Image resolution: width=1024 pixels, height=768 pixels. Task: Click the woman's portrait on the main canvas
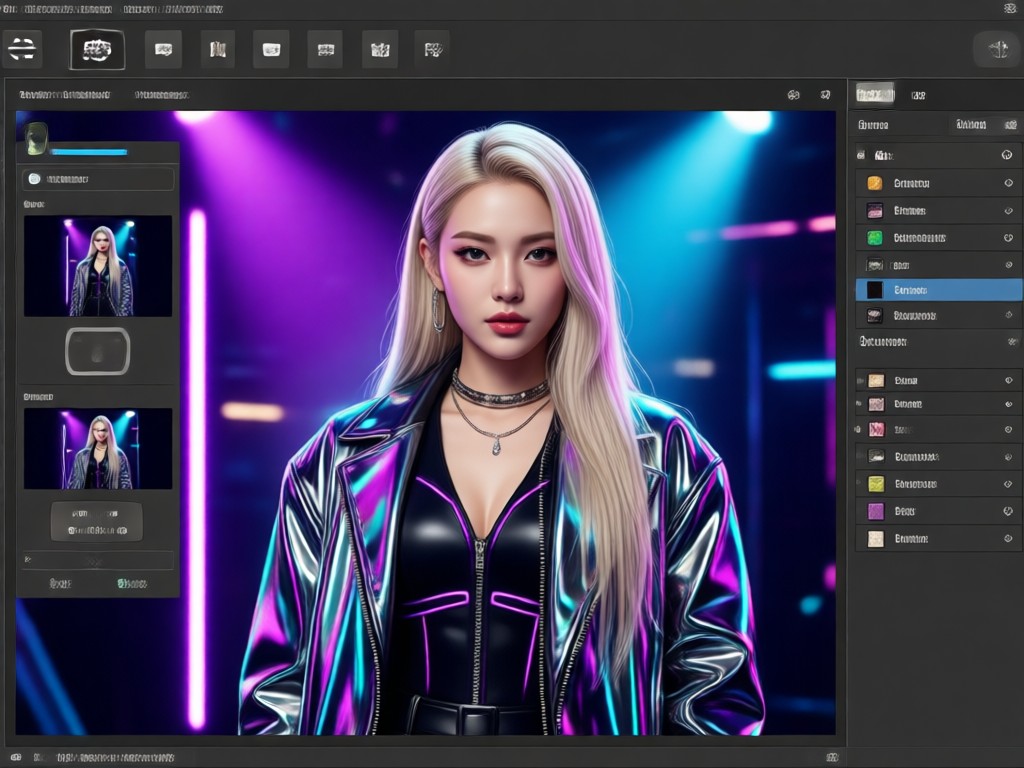503,424
